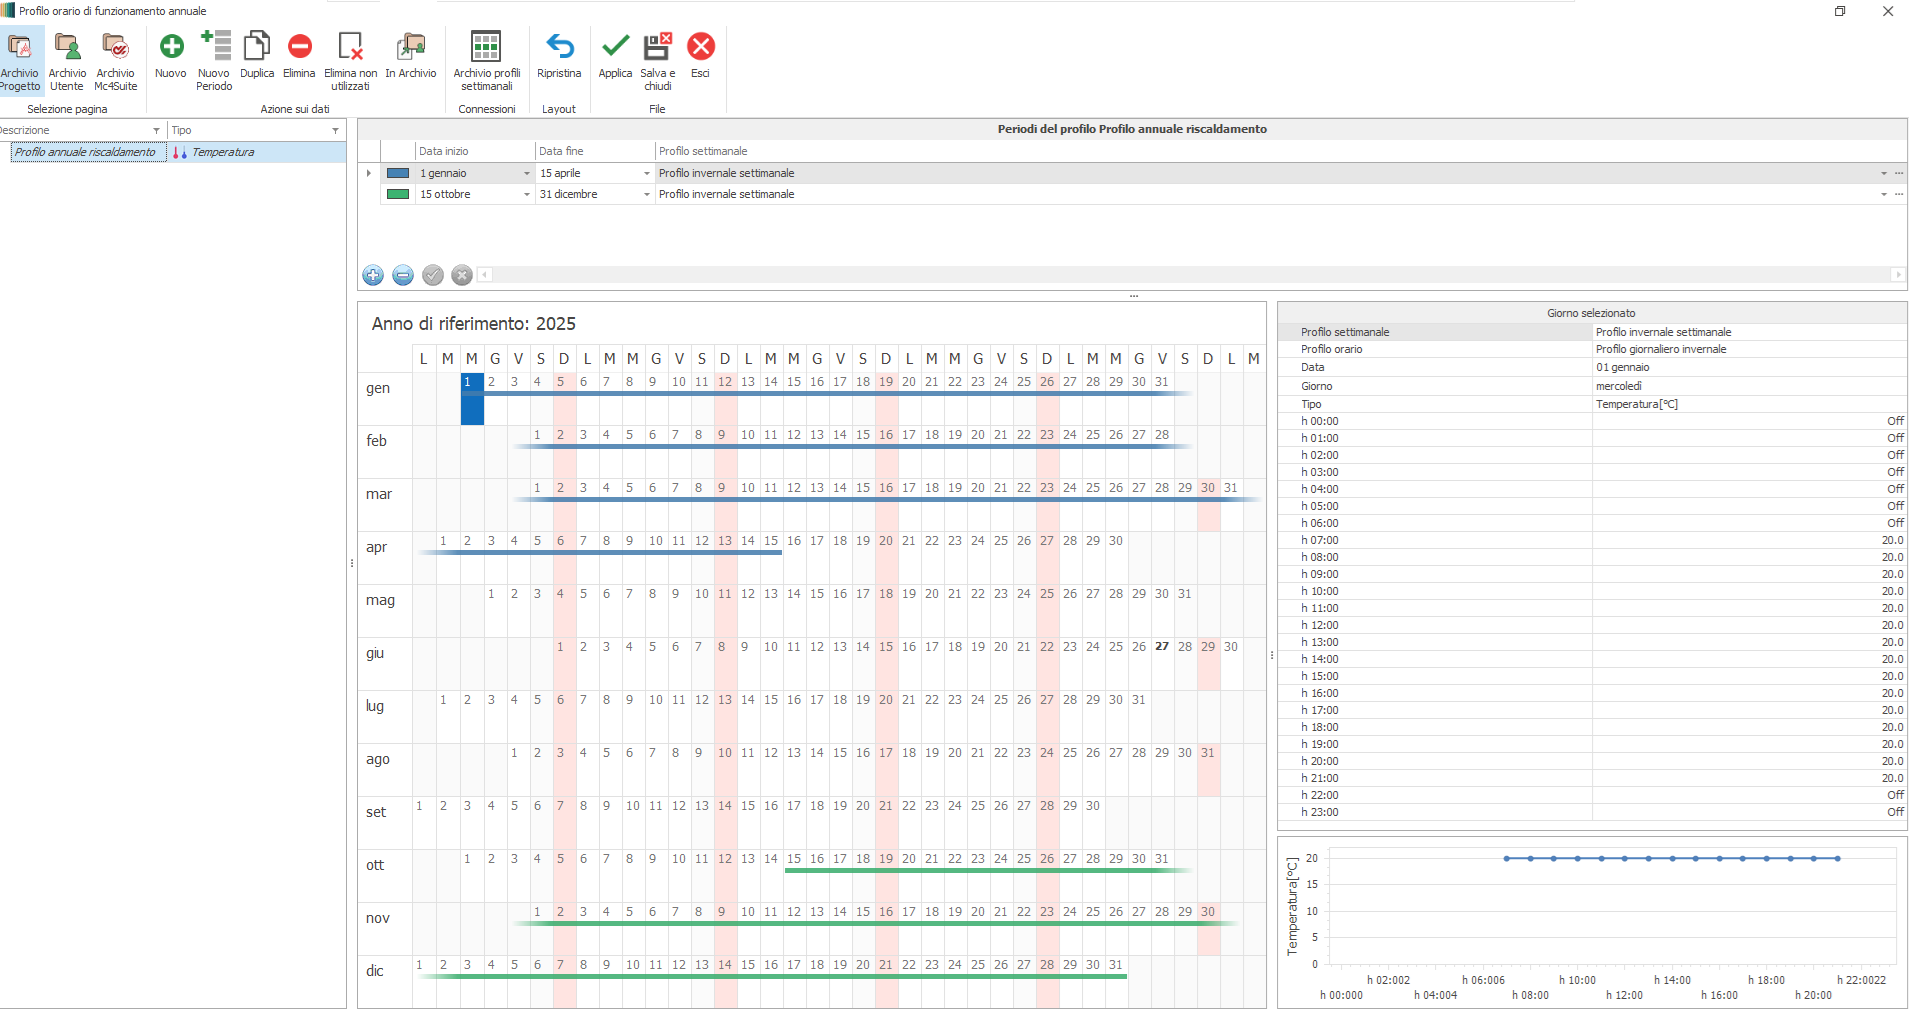Open Archivio profili settimanali
The height and width of the screenshot is (1009, 1909).
point(486,47)
